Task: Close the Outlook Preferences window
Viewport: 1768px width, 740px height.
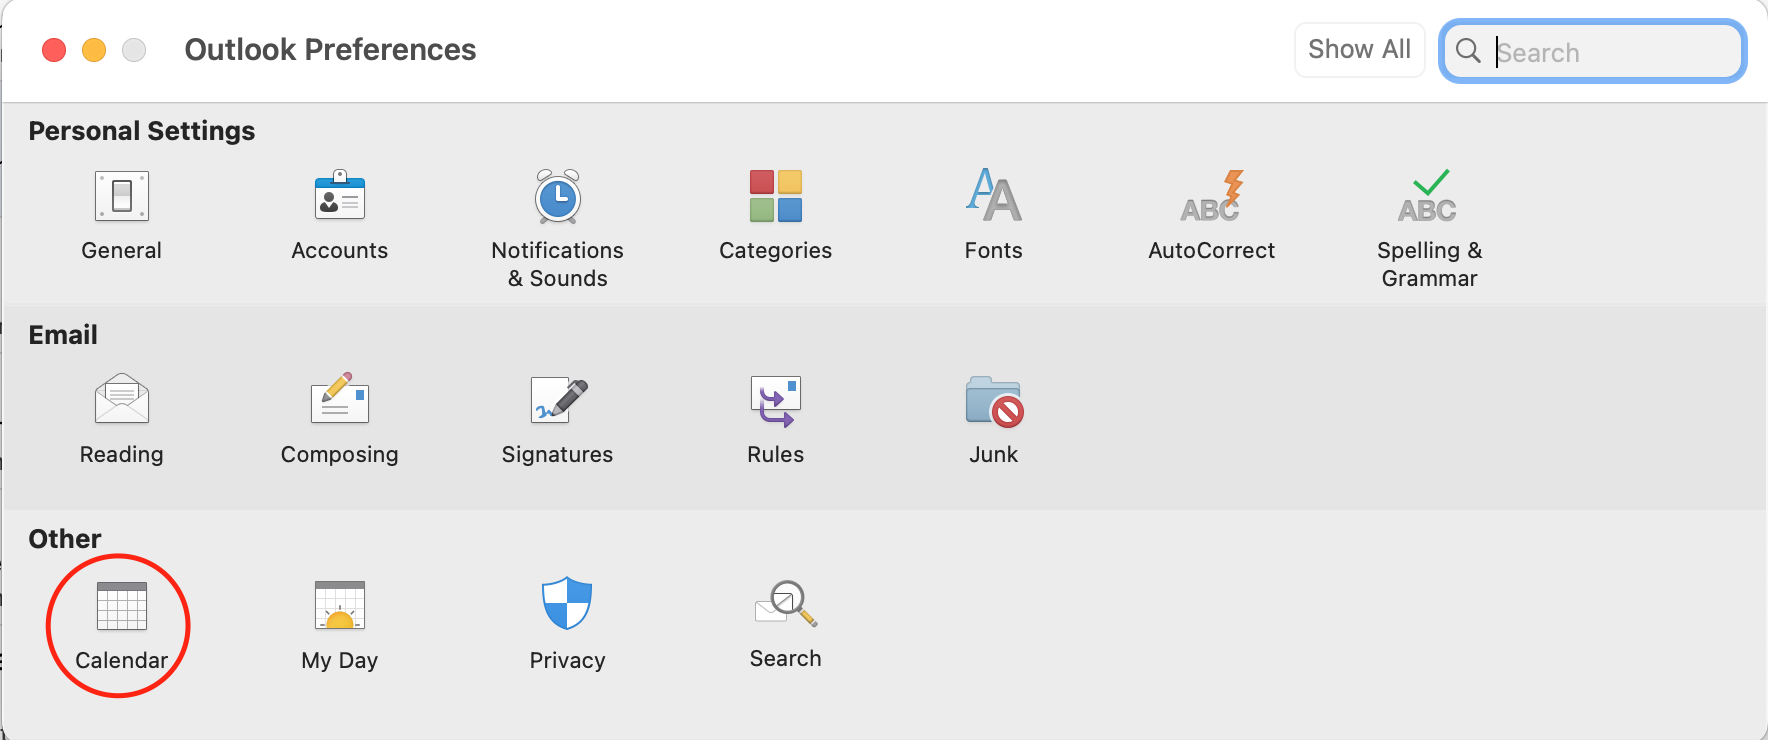Action: click(x=54, y=50)
